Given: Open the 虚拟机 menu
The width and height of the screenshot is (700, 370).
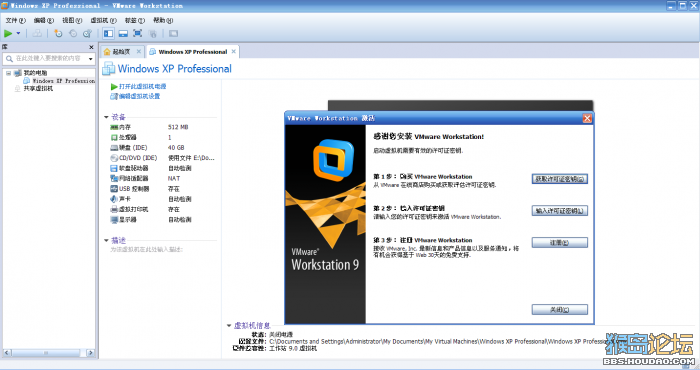Looking at the screenshot, I should point(103,21).
